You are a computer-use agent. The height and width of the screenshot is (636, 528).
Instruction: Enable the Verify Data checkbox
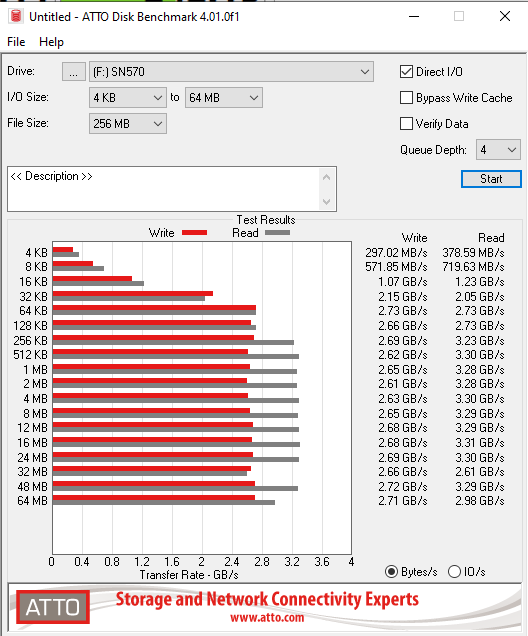pyautogui.click(x=406, y=124)
